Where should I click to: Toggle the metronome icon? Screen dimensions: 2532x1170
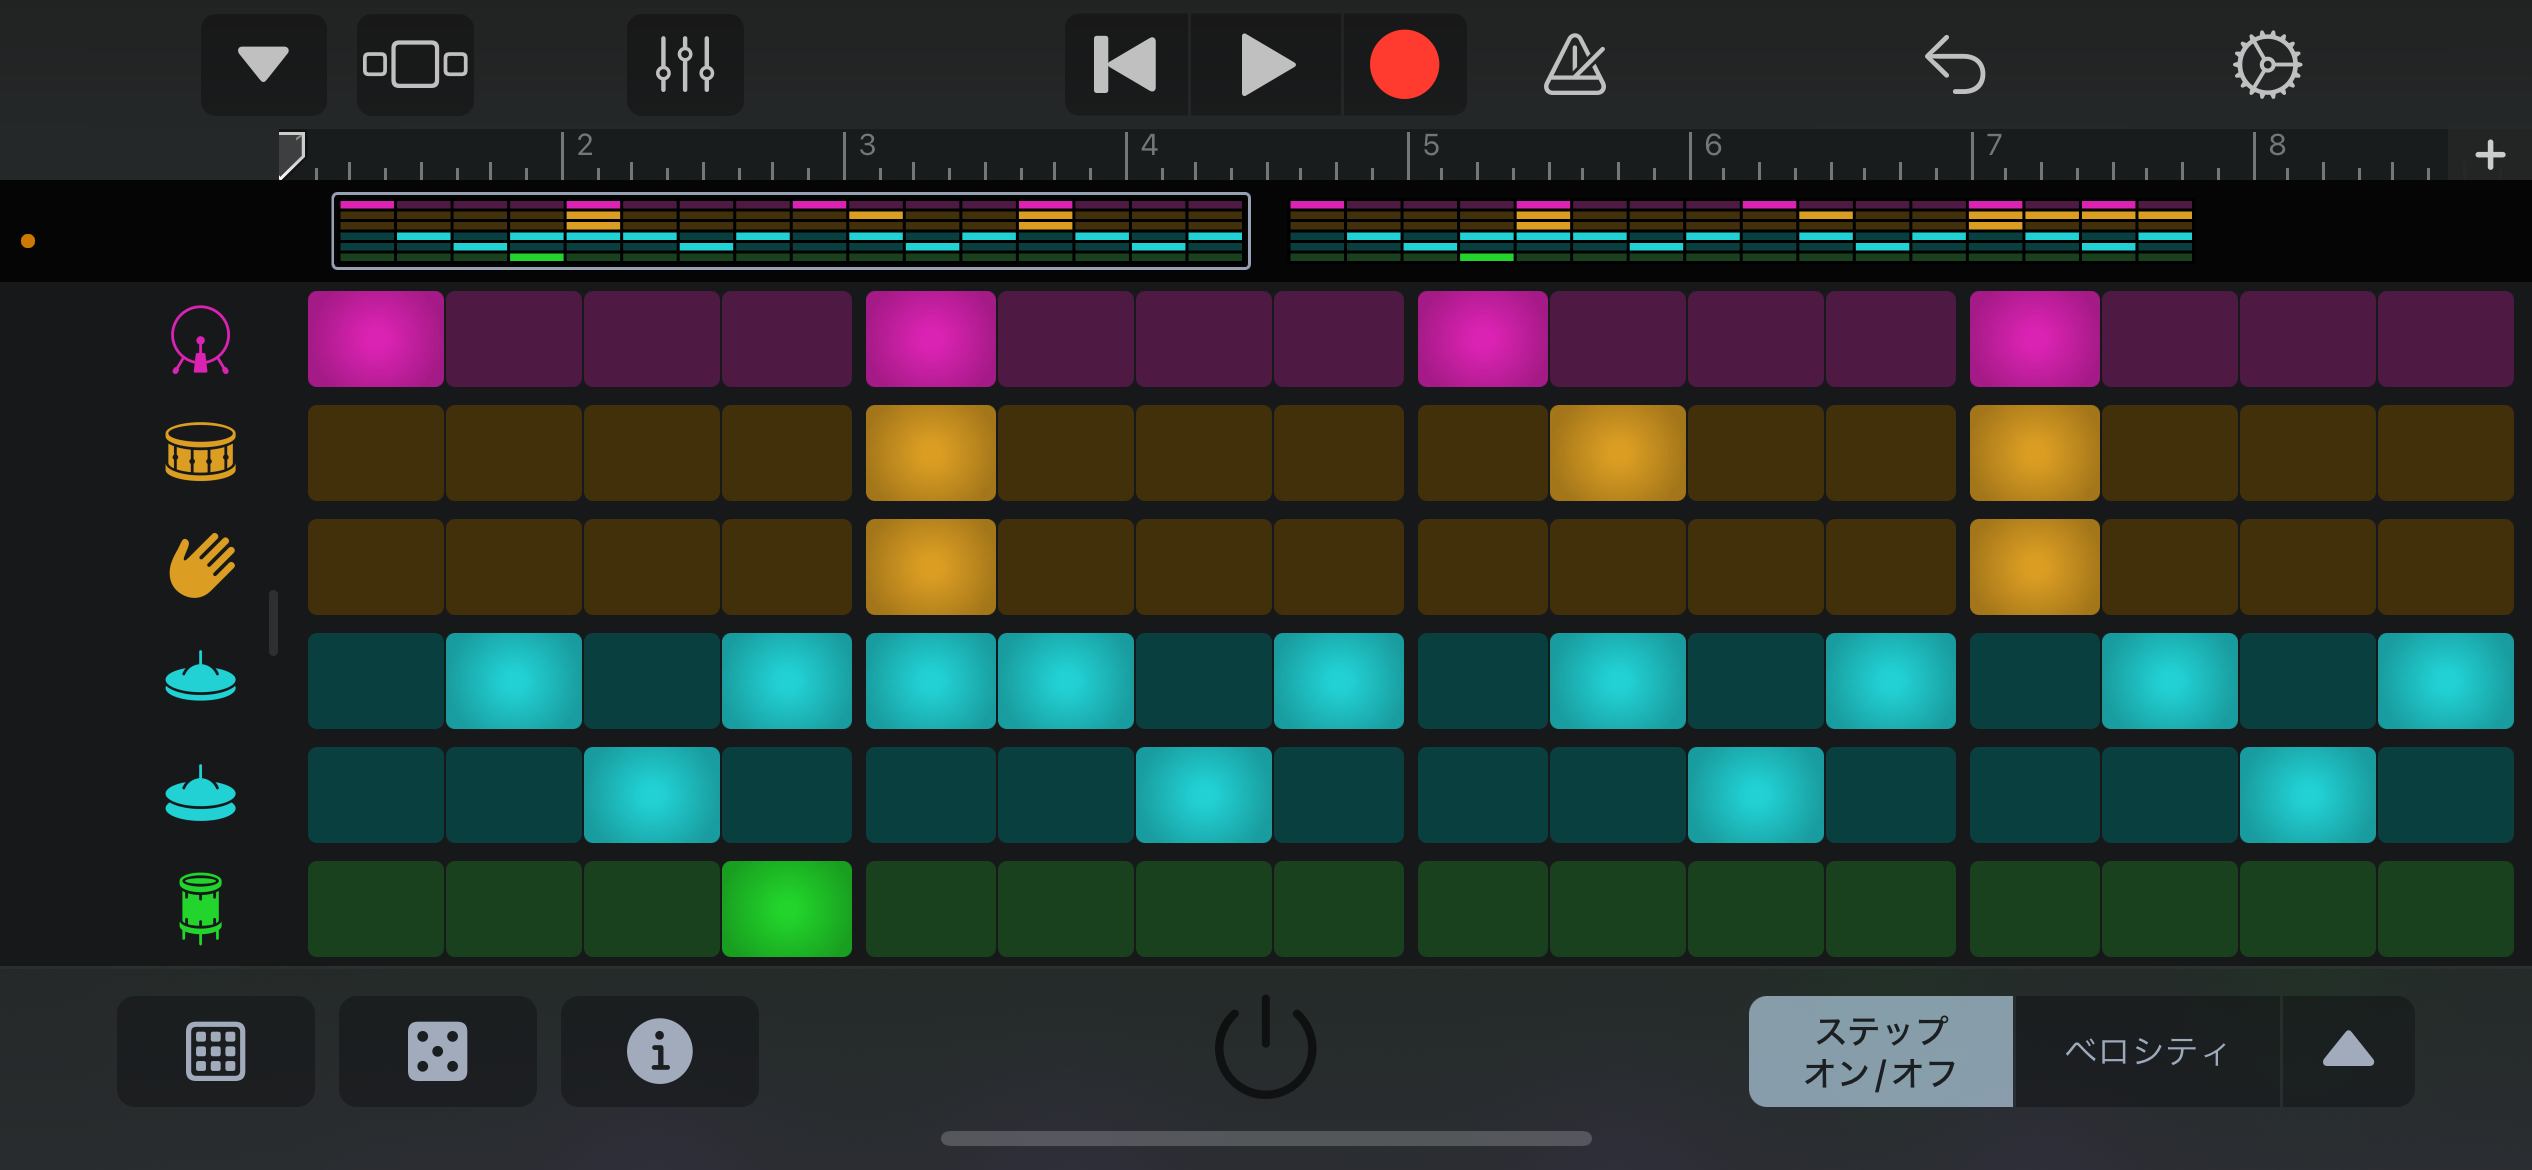pos(1575,65)
